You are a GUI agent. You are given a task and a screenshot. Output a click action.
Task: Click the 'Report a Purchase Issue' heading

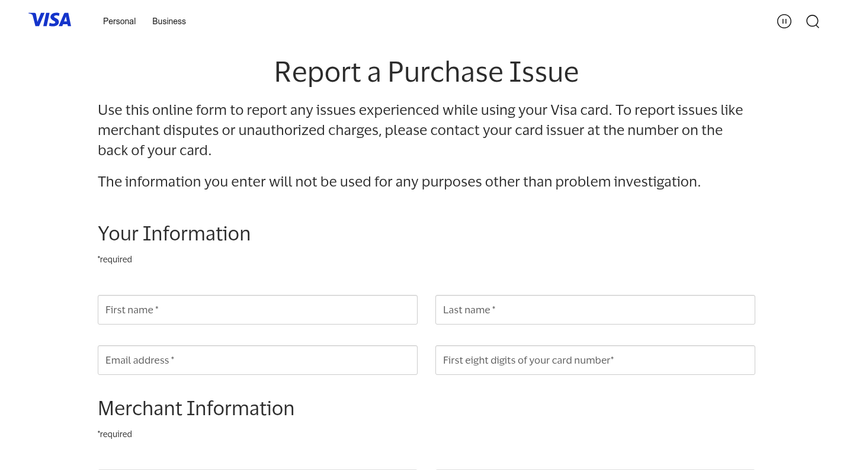[426, 72]
